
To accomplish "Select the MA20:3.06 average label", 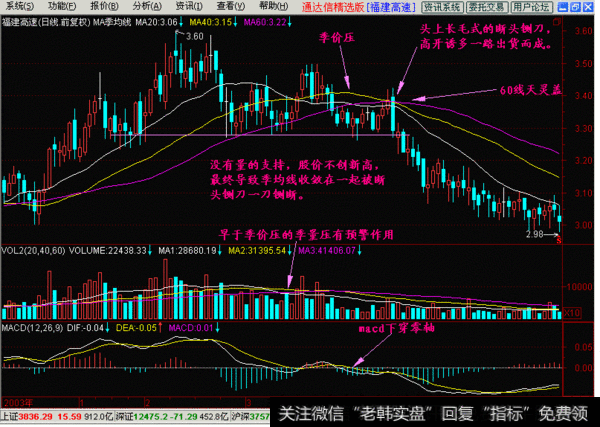I will click(155, 22).
